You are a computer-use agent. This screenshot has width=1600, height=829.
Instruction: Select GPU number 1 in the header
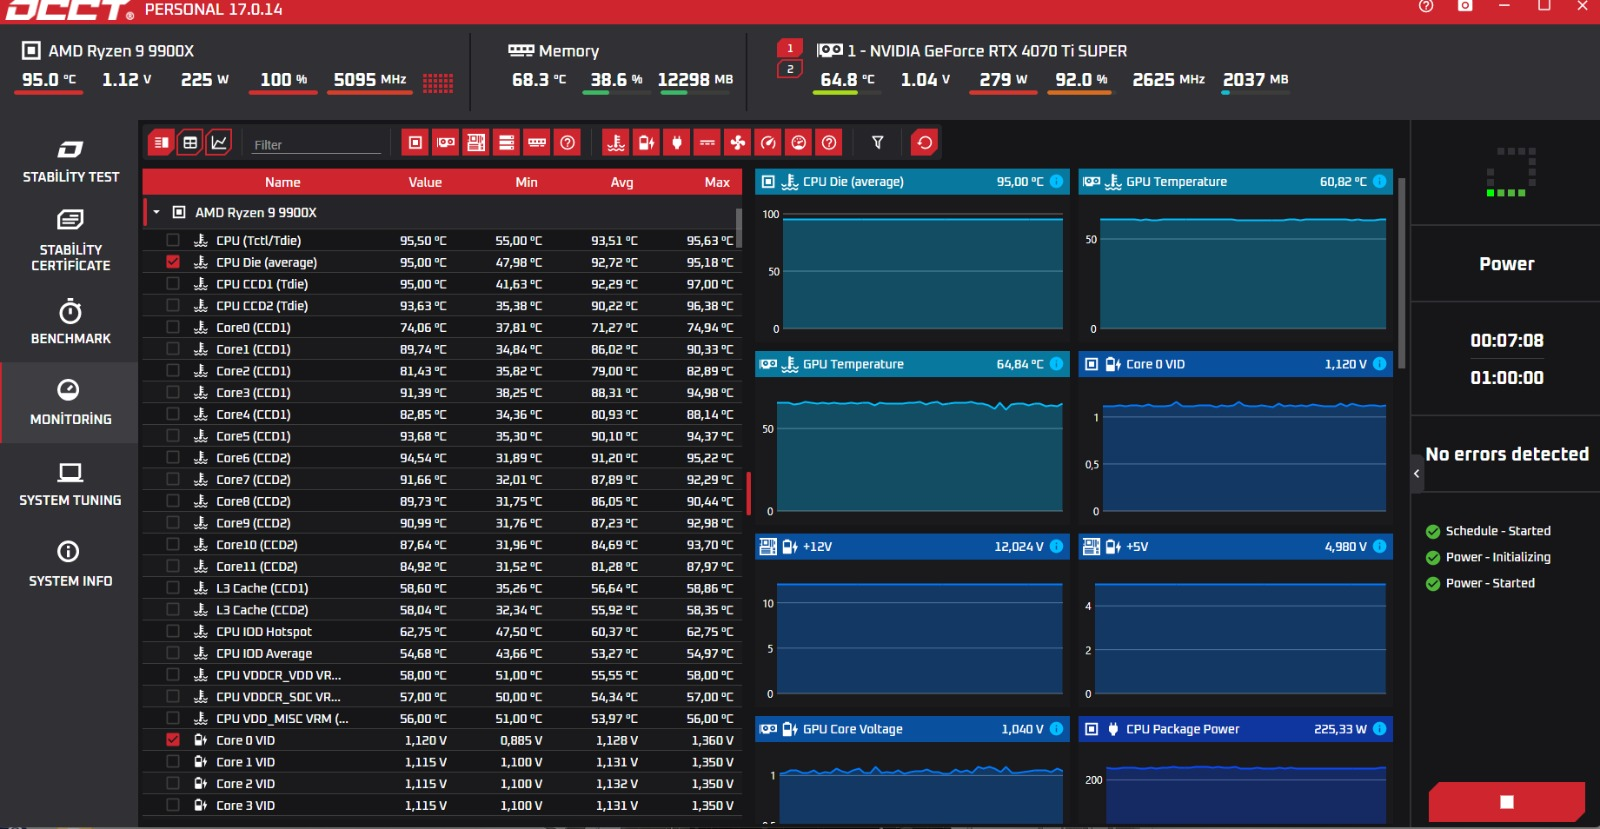(x=790, y=48)
